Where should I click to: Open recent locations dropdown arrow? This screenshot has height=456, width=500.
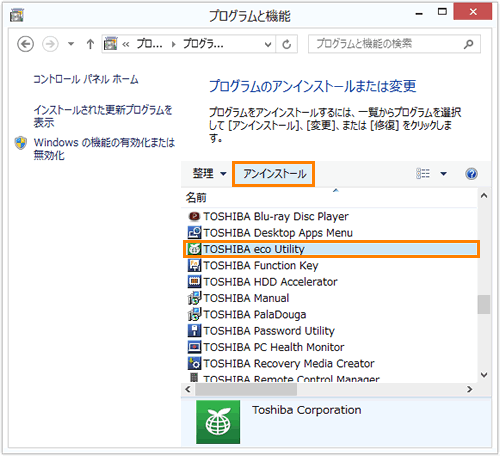click(x=71, y=44)
